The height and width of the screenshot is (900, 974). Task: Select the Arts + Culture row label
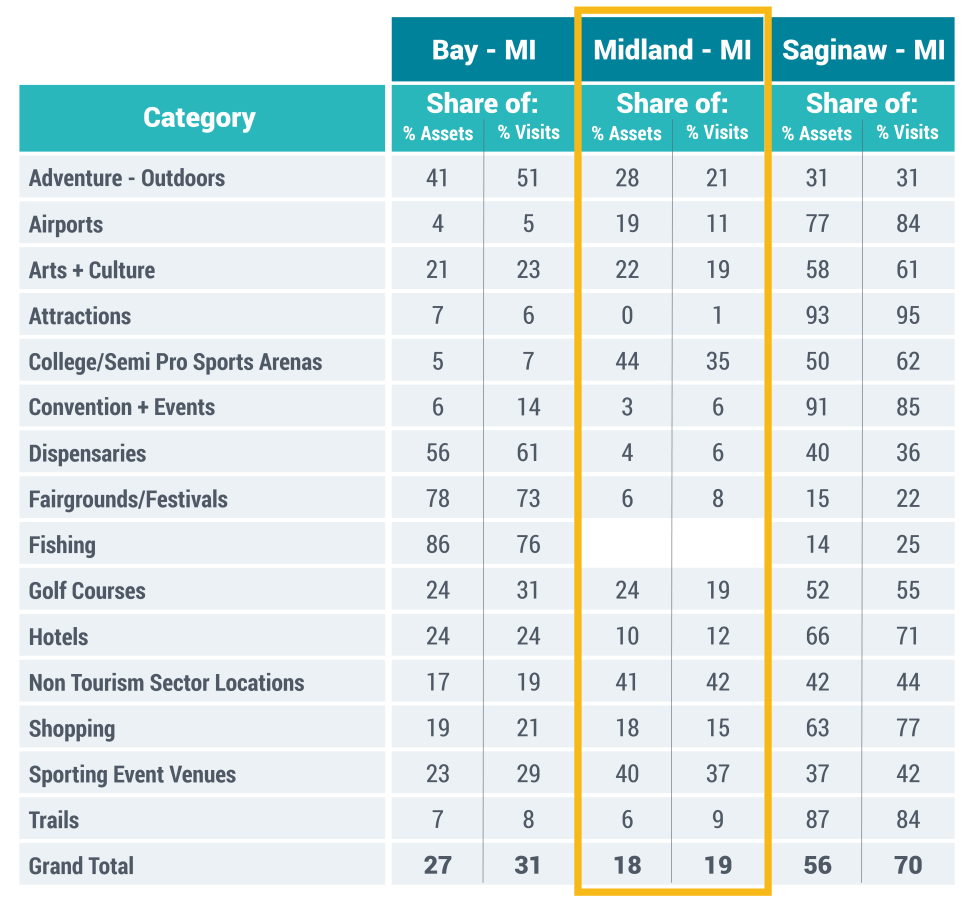pos(92,270)
